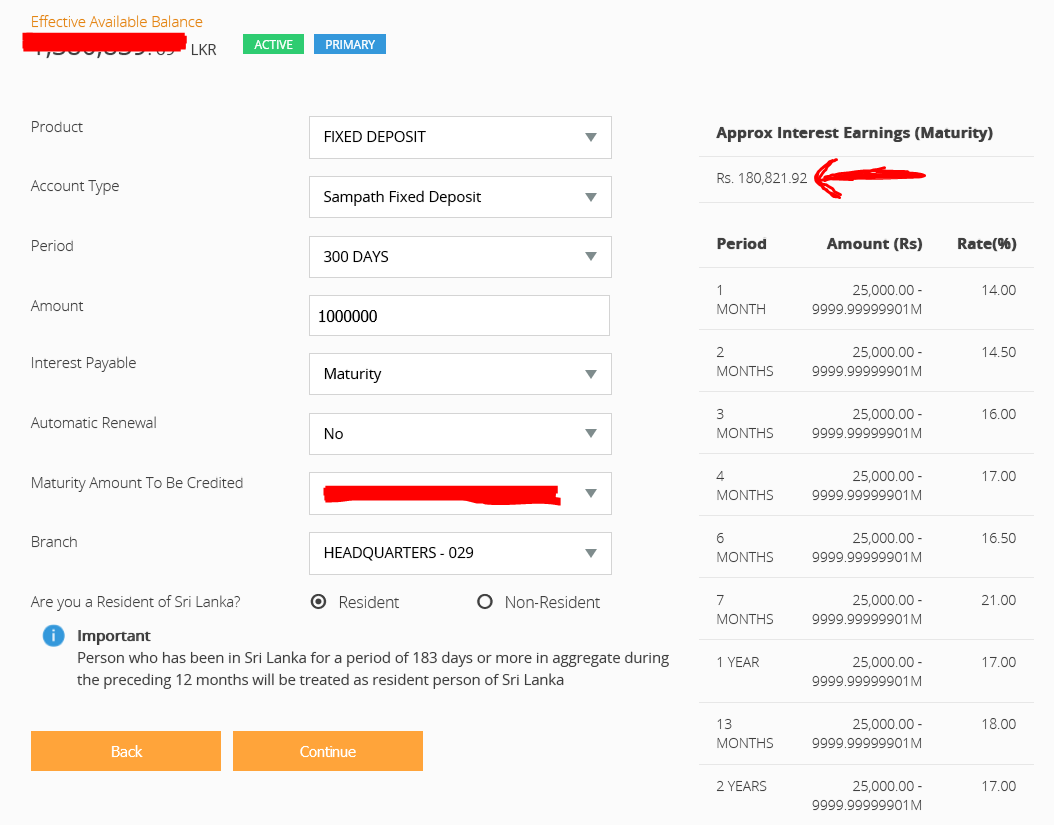The image size is (1054, 825).
Task: Expand the Period dropdown set to 300 DAYS
Action: click(x=460, y=257)
